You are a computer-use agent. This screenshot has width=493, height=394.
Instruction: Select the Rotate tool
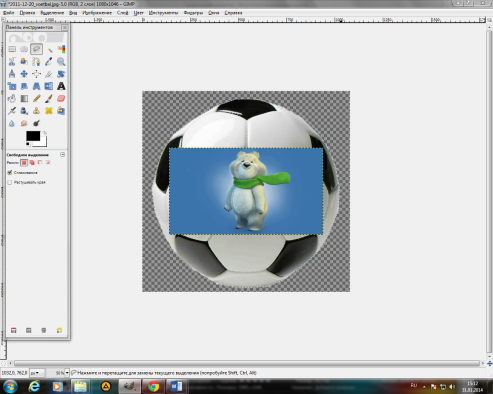click(x=61, y=74)
